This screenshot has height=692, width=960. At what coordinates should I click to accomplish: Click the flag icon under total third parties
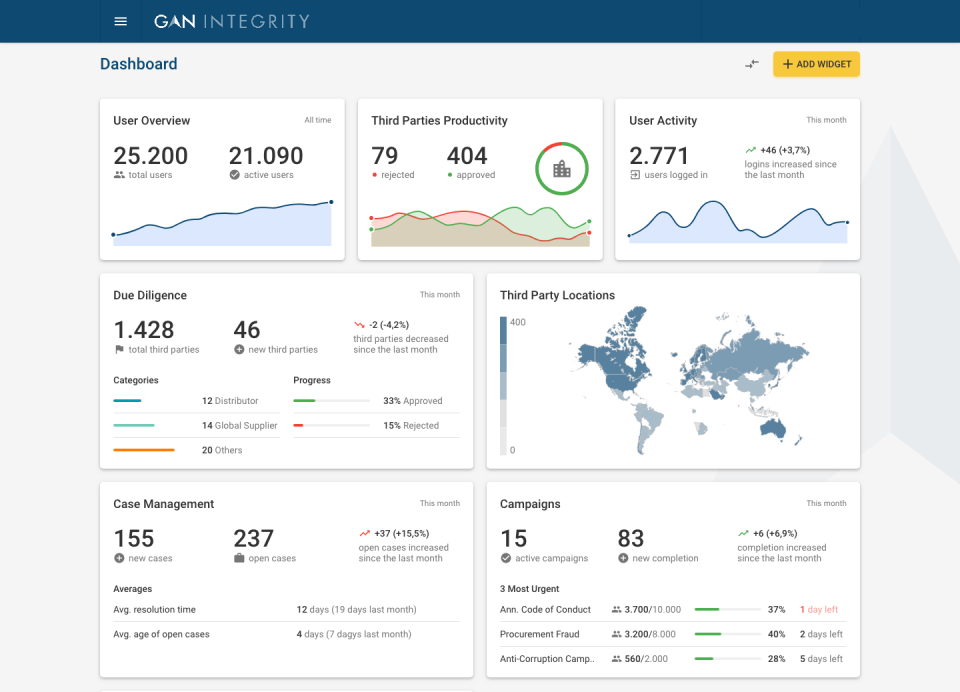click(119, 350)
